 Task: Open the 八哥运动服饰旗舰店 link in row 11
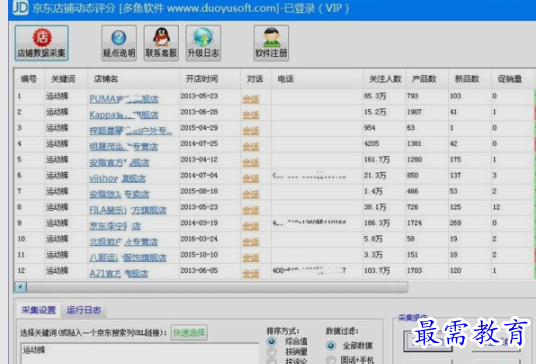[128, 258]
